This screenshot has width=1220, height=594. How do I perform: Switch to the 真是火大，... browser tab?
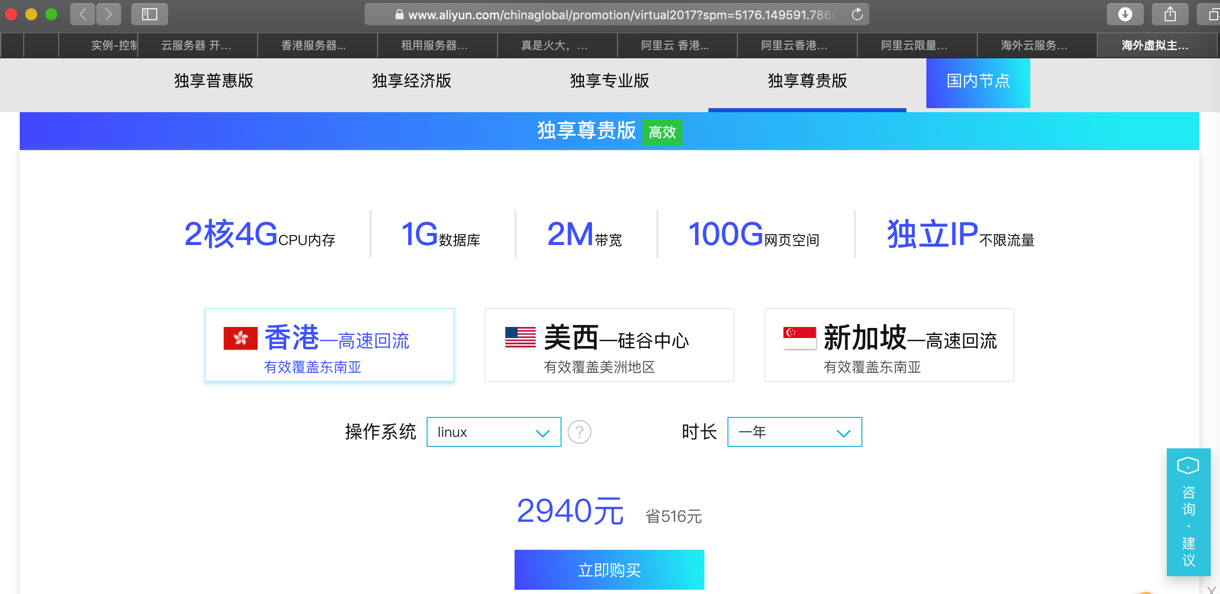pyautogui.click(x=557, y=45)
